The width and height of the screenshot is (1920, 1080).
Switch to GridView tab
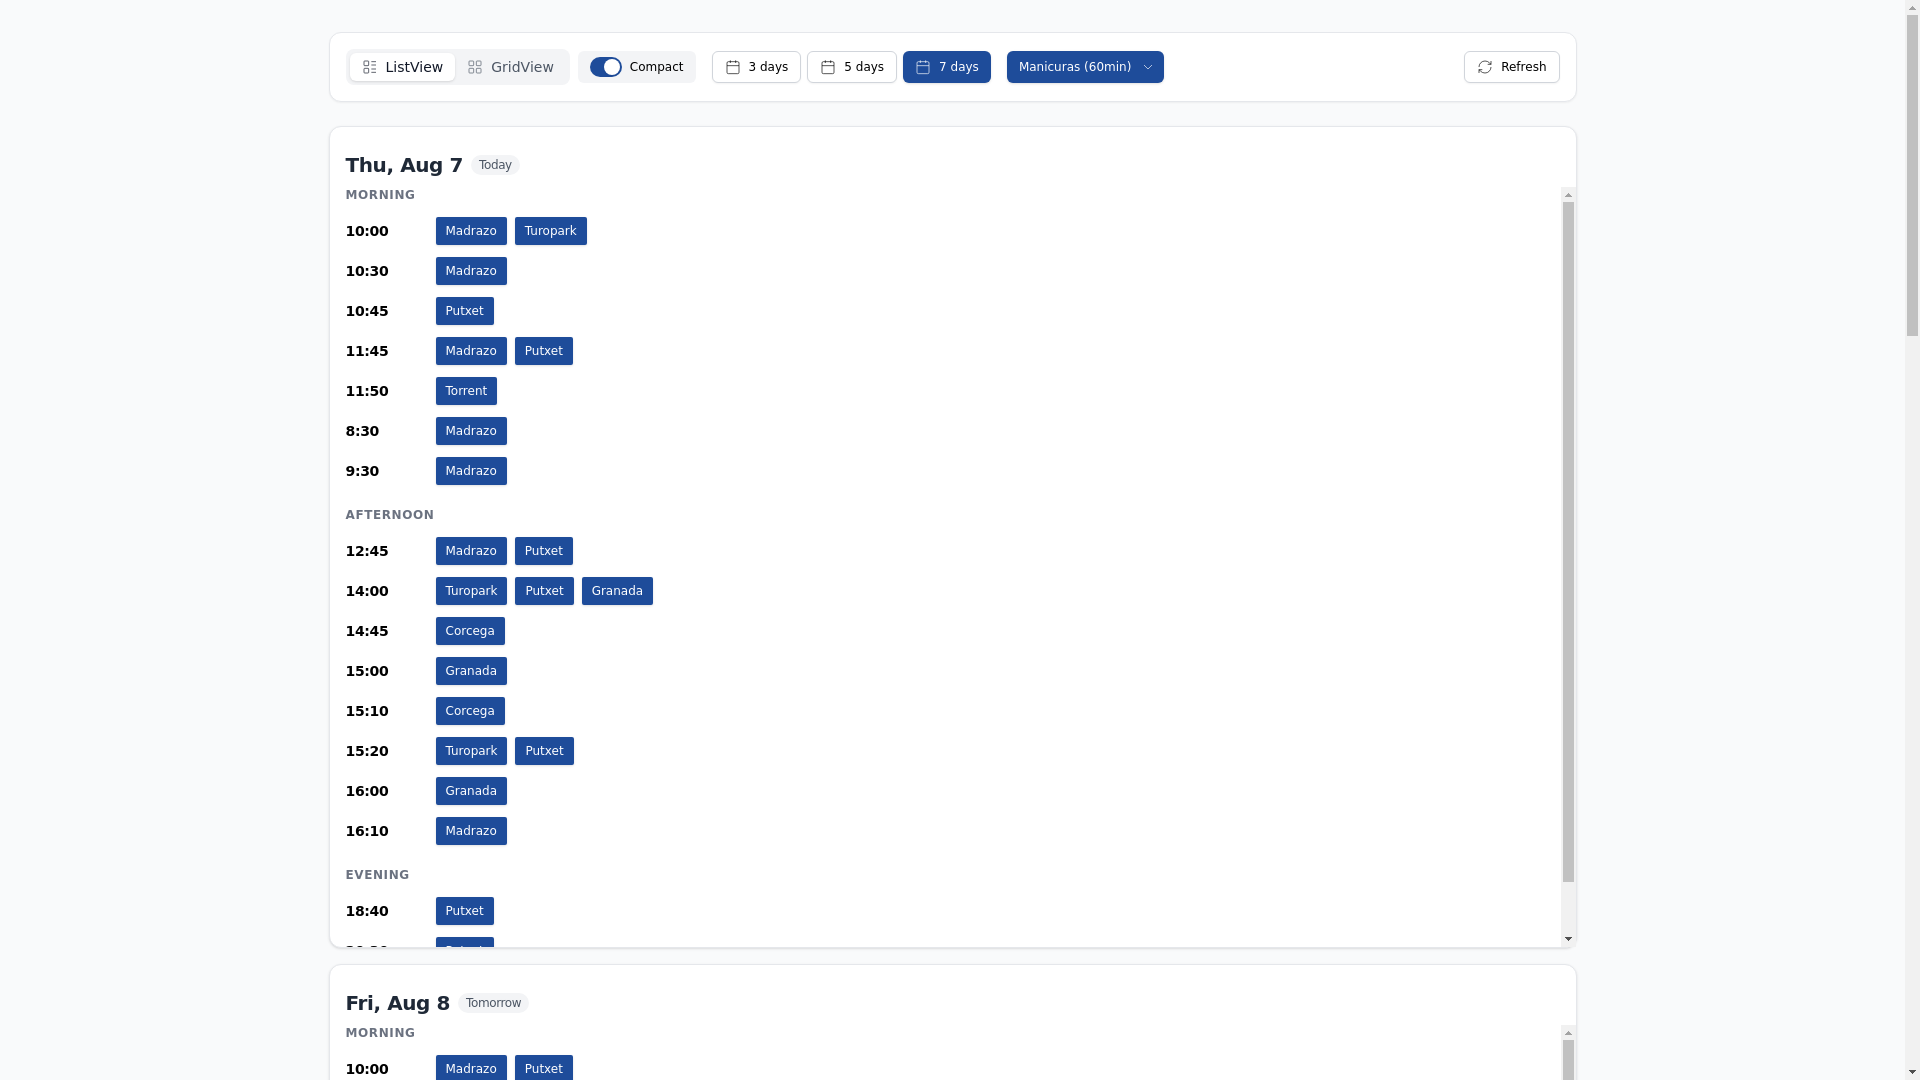[511, 67]
